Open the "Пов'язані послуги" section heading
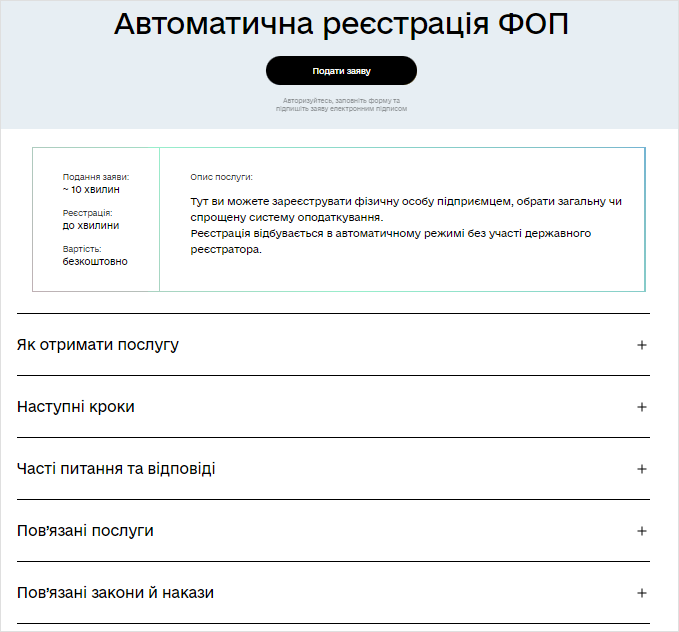The width and height of the screenshot is (679, 632). [86, 531]
